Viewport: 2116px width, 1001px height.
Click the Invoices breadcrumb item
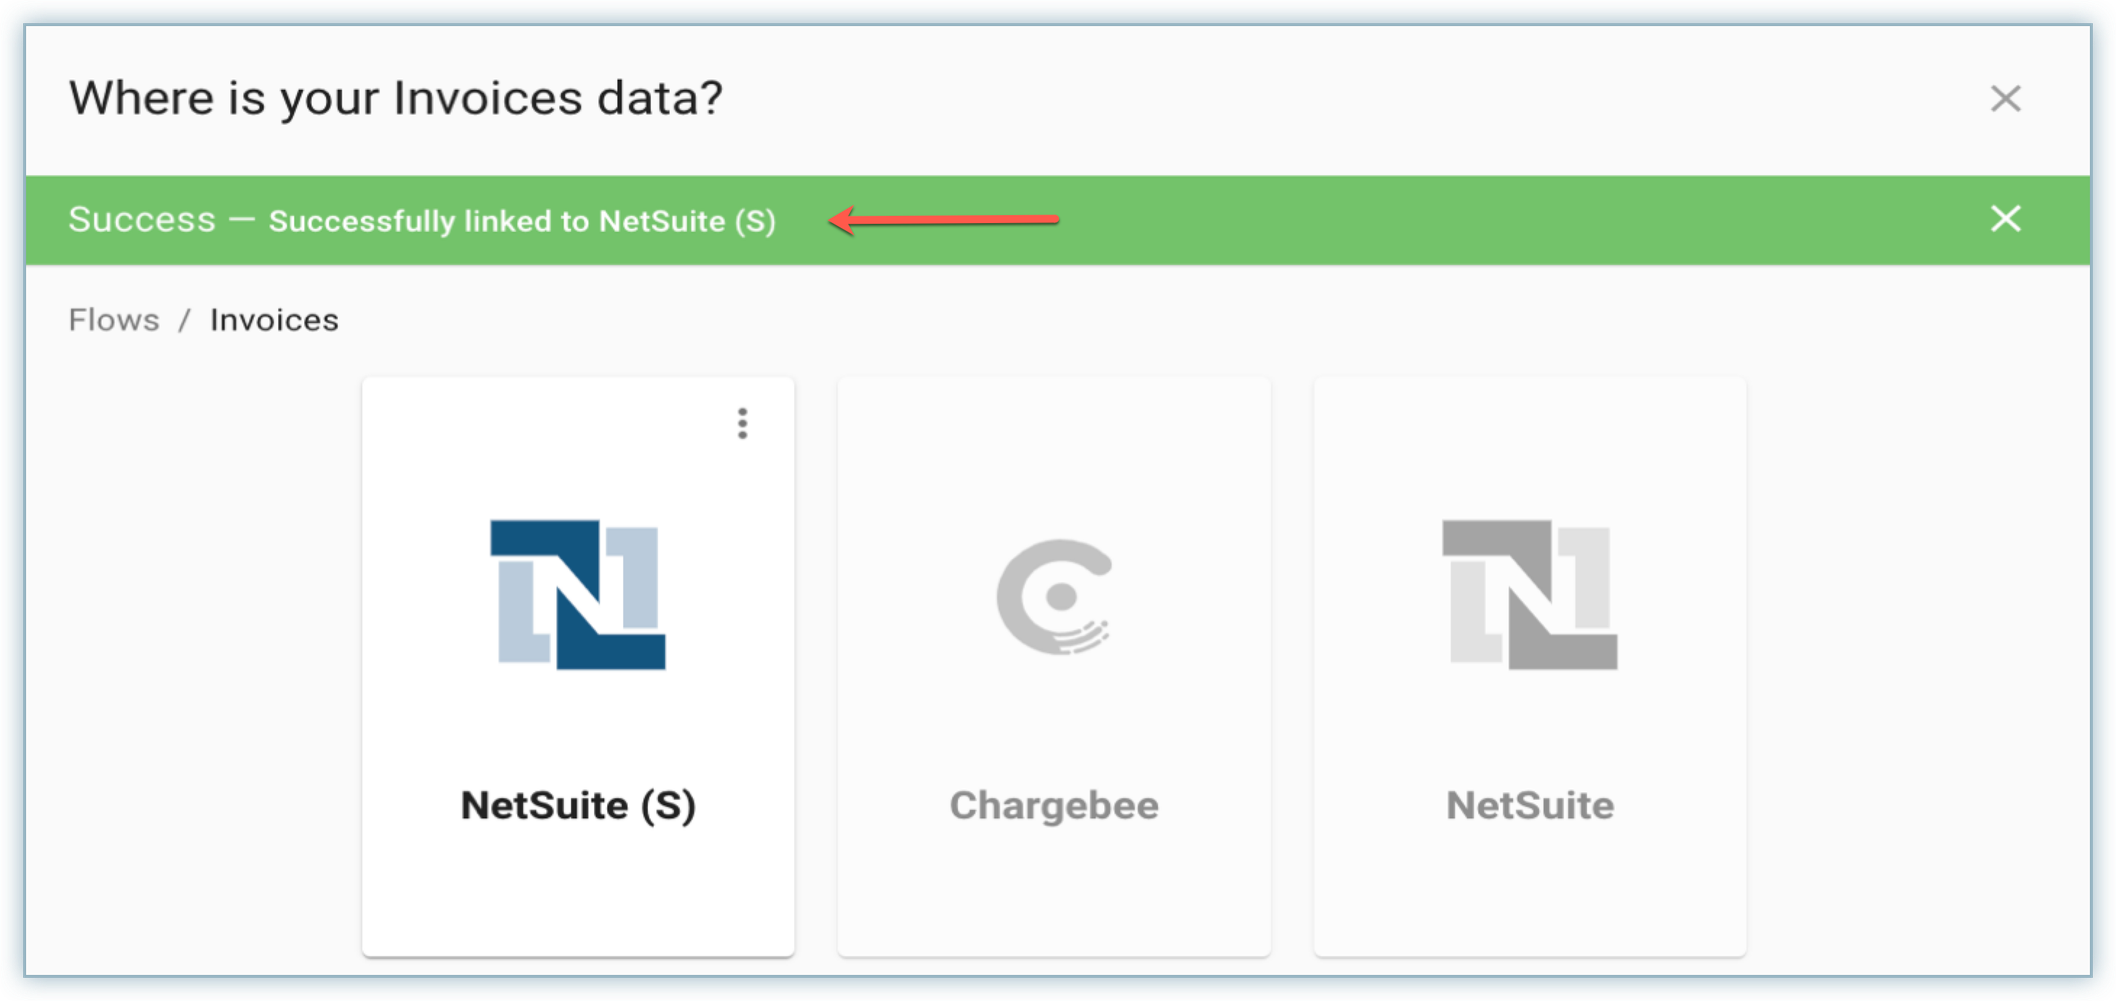274,320
